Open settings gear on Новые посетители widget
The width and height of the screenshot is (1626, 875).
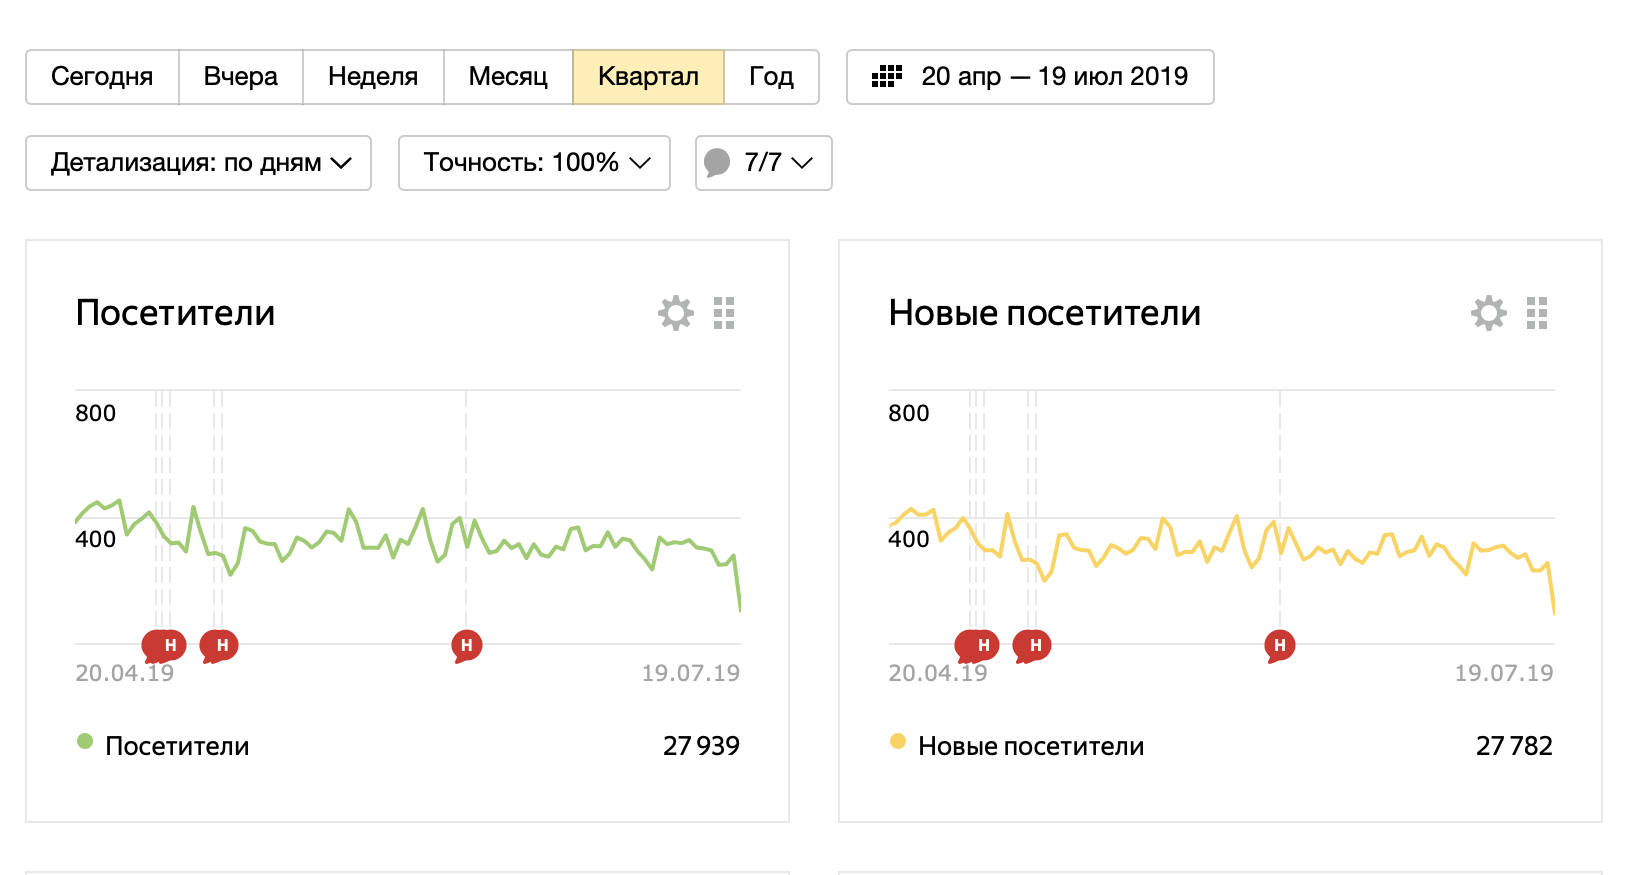coord(1489,313)
